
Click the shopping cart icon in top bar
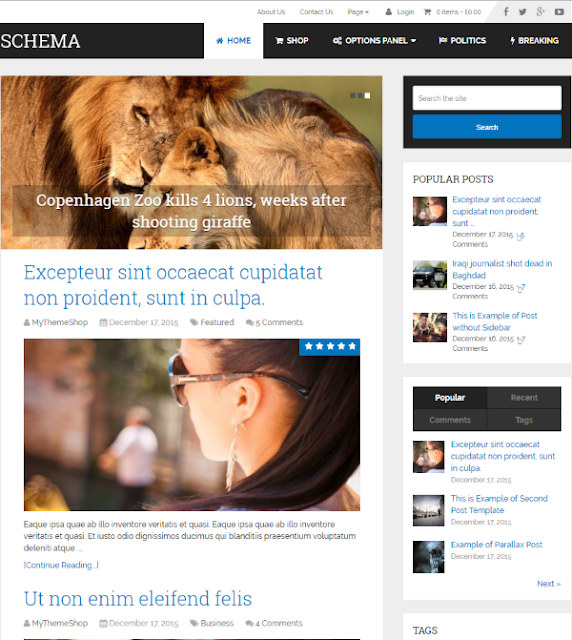[427, 12]
